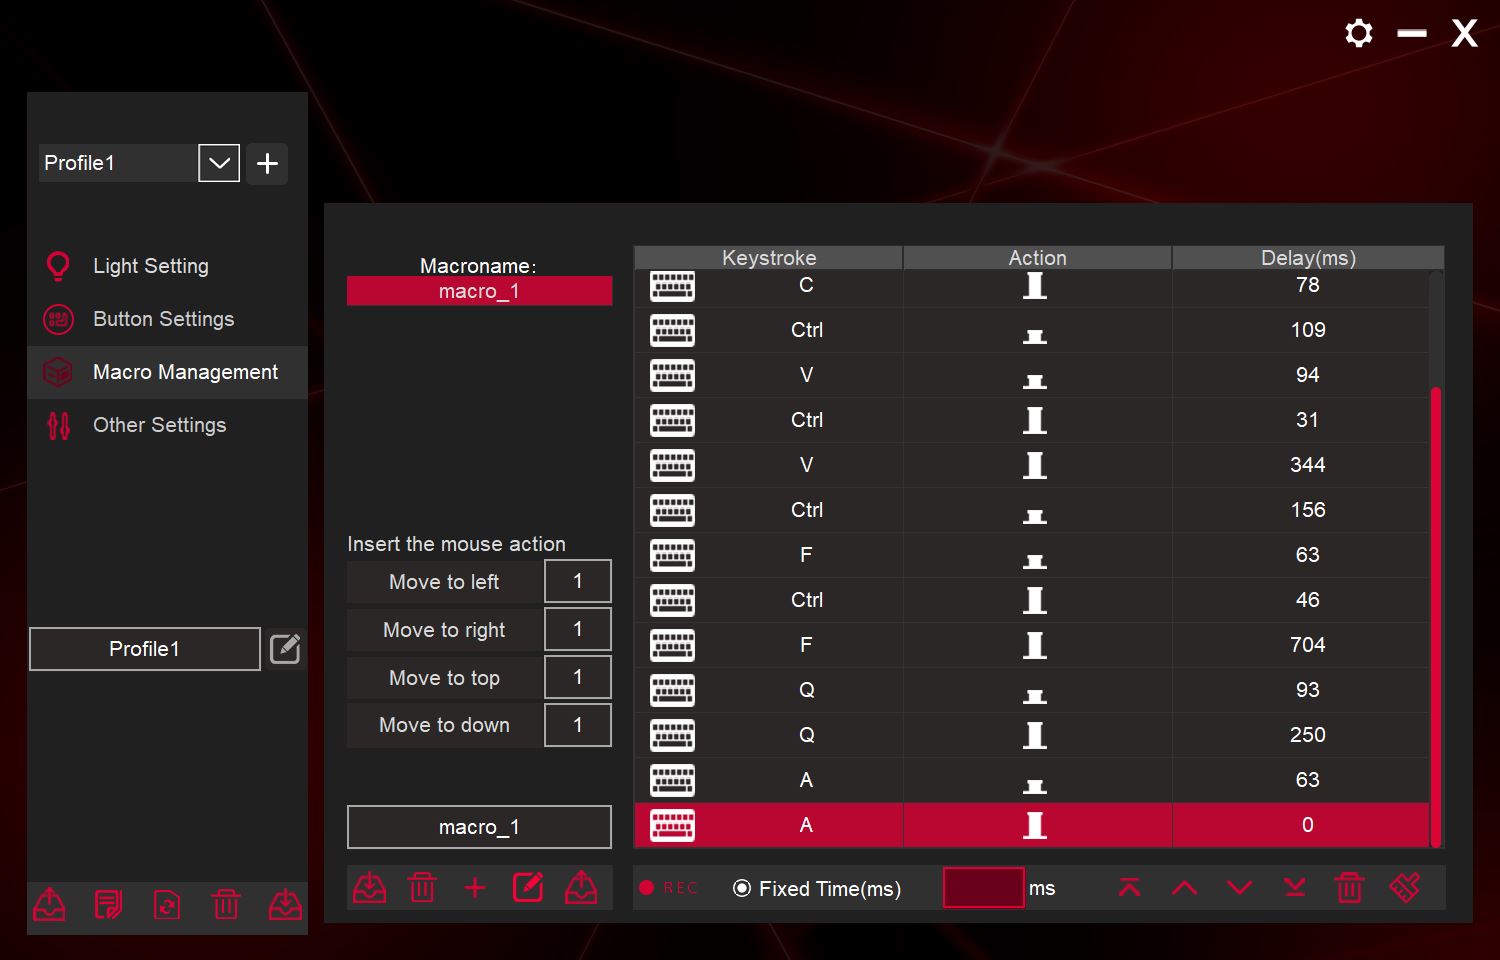Insert a Move to left mouse action
Viewport: 1500px width, 960px height.
444,582
